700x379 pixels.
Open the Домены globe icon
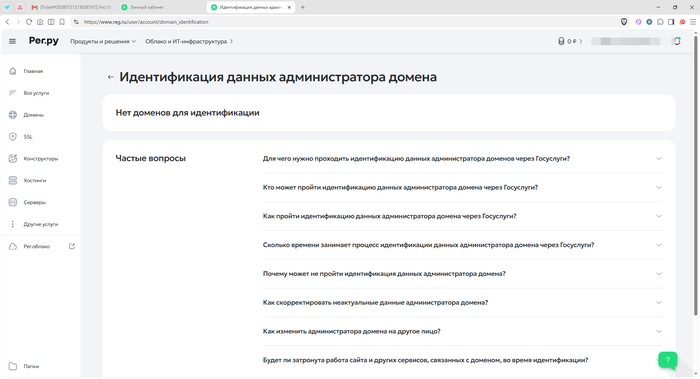coord(12,115)
